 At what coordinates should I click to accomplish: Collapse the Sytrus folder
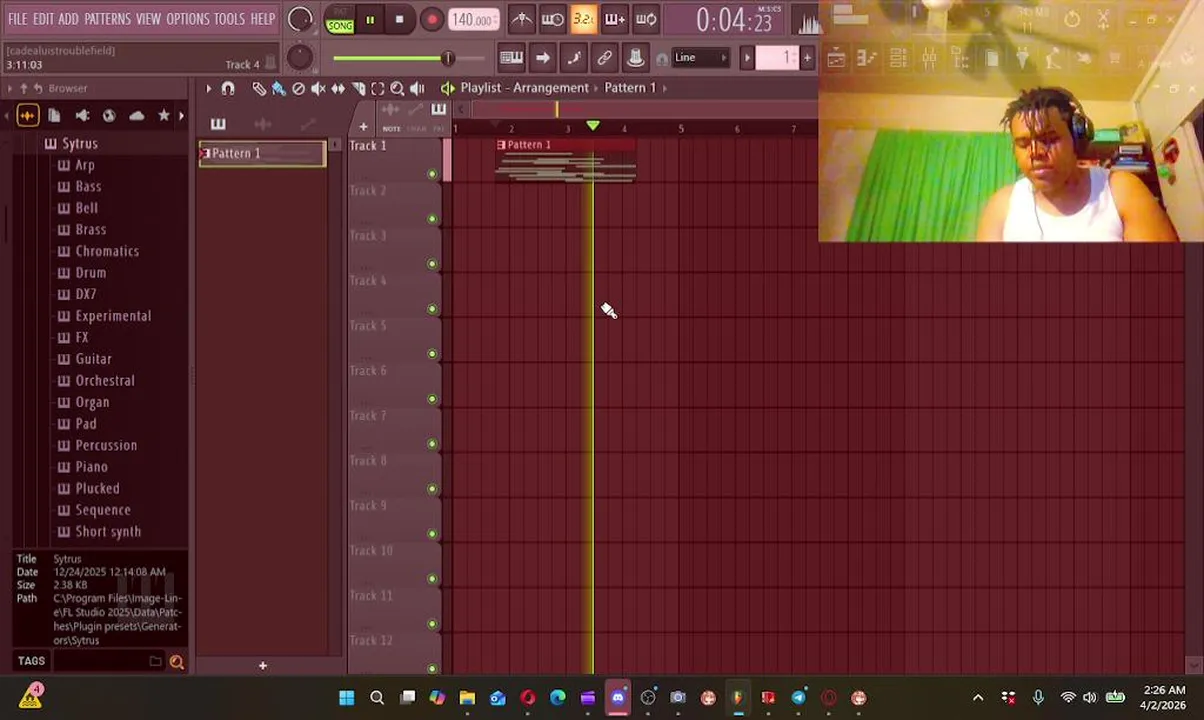(x=70, y=144)
